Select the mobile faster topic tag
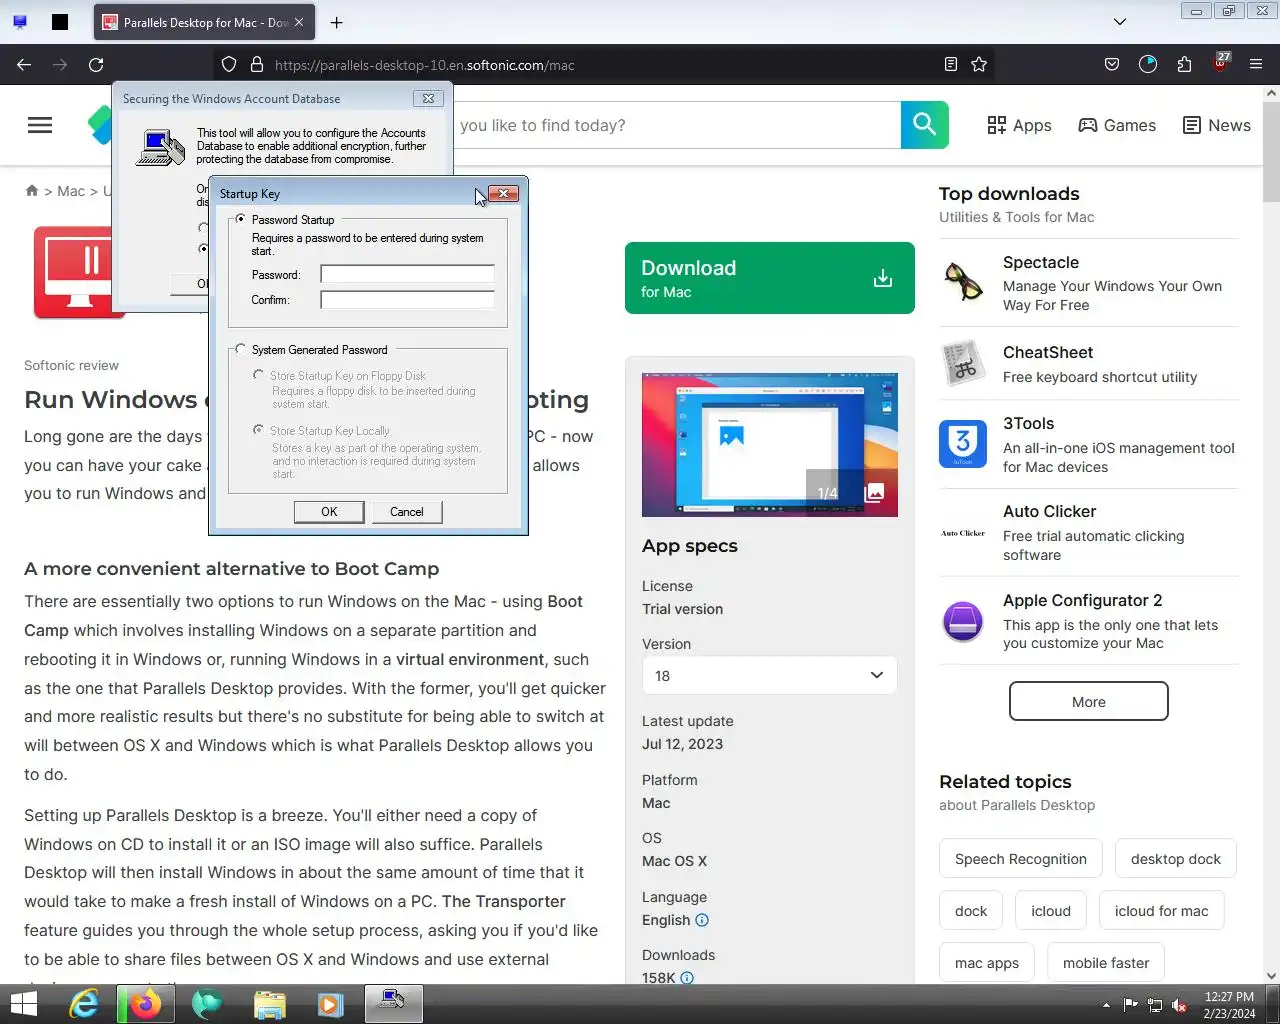 click(x=1106, y=963)
